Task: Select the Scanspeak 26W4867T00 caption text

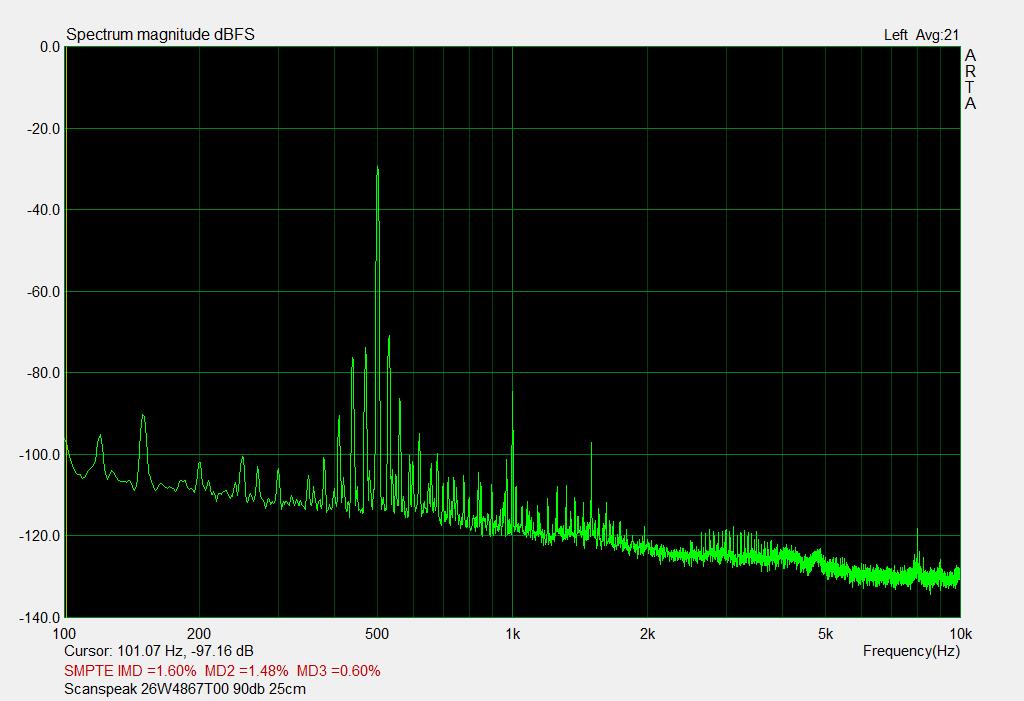Action: (x=185, y=689)
